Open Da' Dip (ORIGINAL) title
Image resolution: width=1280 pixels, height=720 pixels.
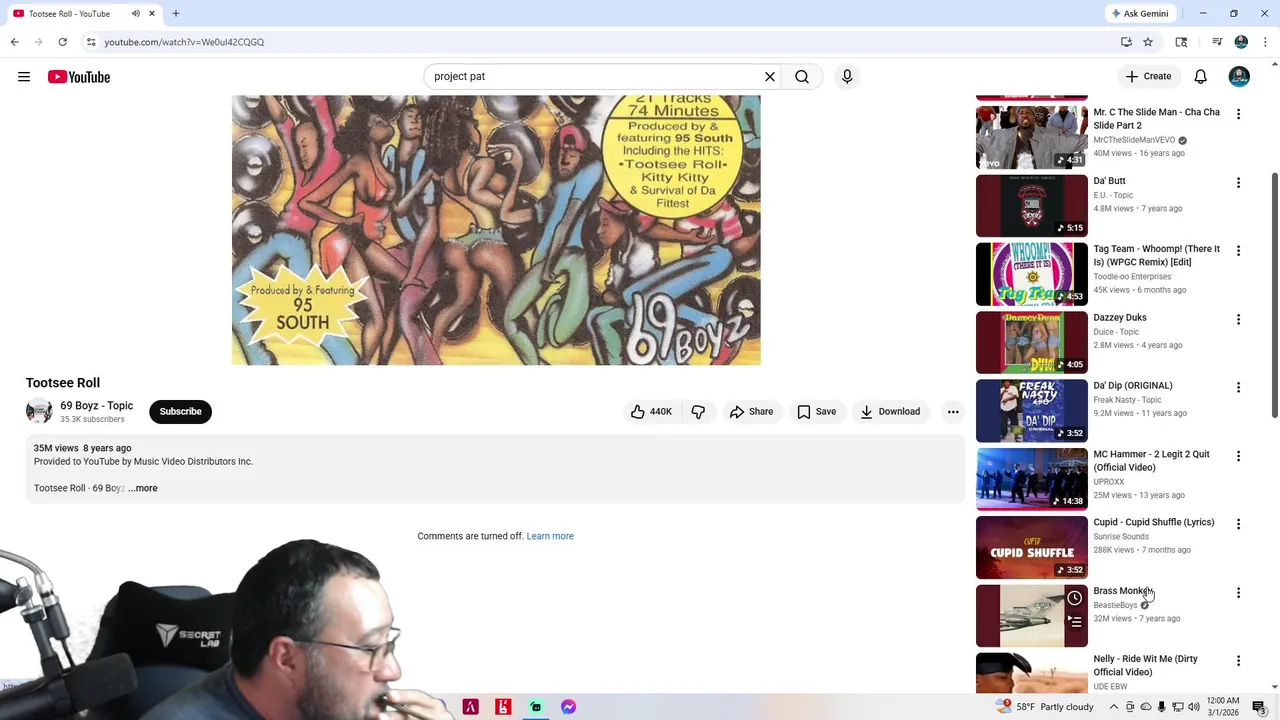pos(1133,386)
